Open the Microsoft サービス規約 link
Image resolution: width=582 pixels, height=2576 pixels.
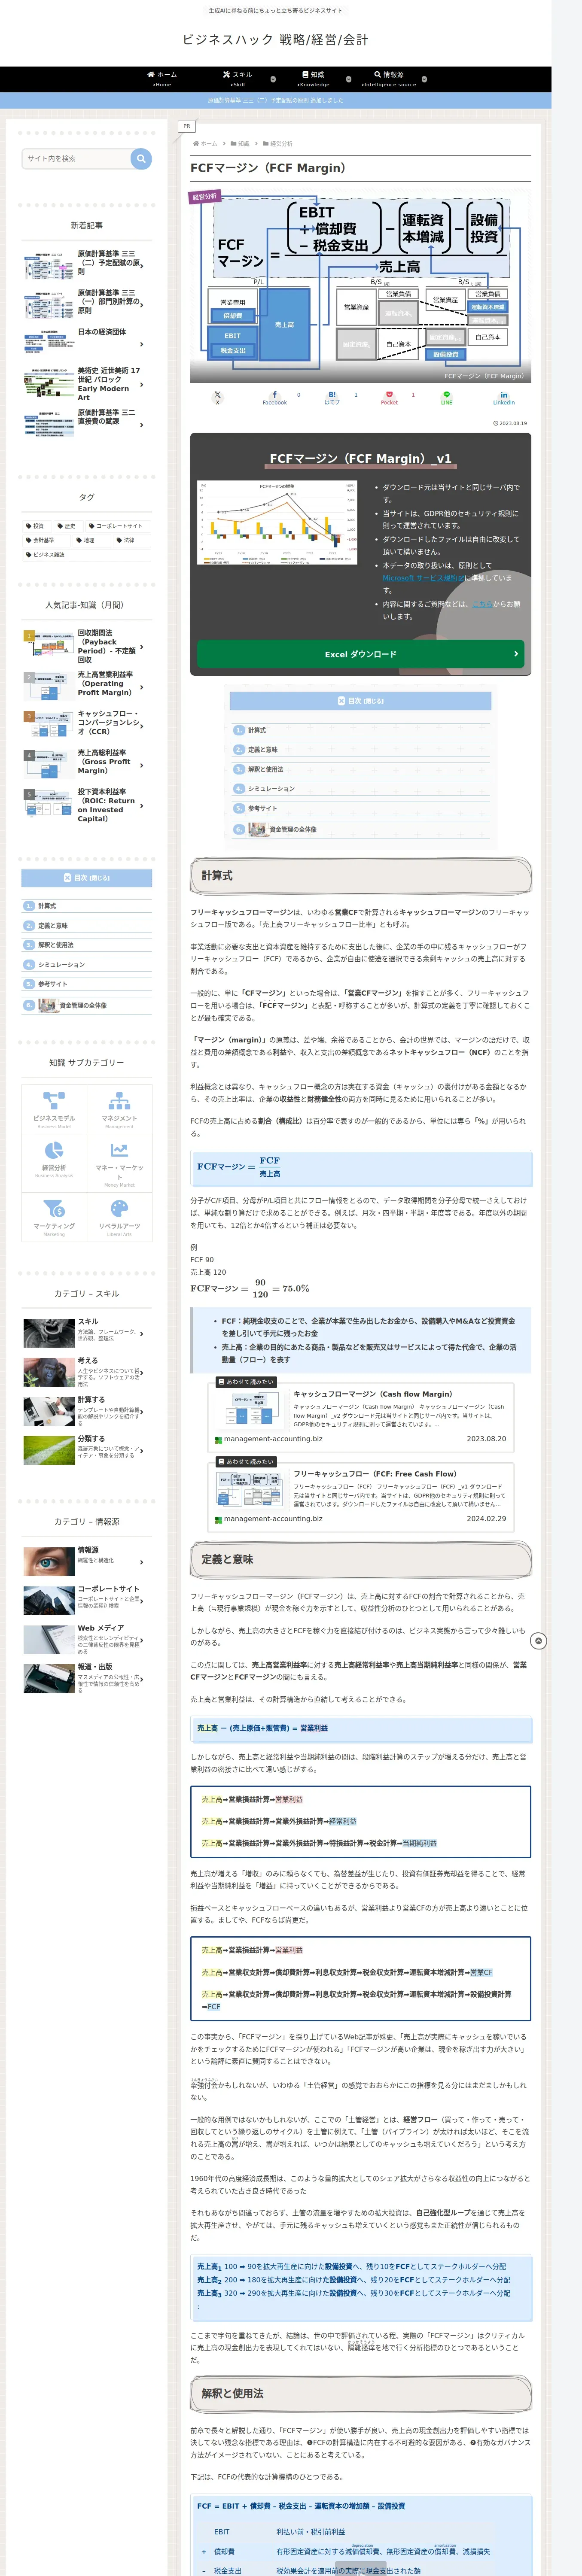(423, 578)
